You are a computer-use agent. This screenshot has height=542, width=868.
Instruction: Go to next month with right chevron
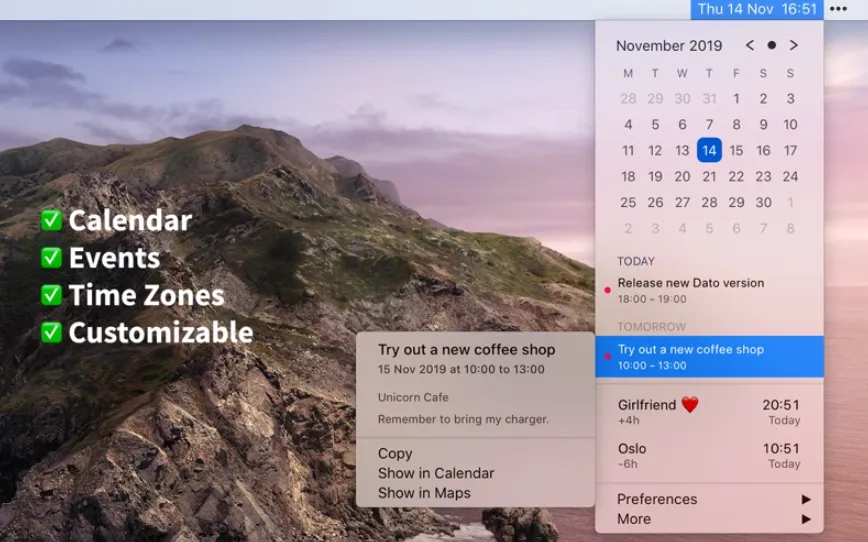pyautogui.click(x=793, y=45)
